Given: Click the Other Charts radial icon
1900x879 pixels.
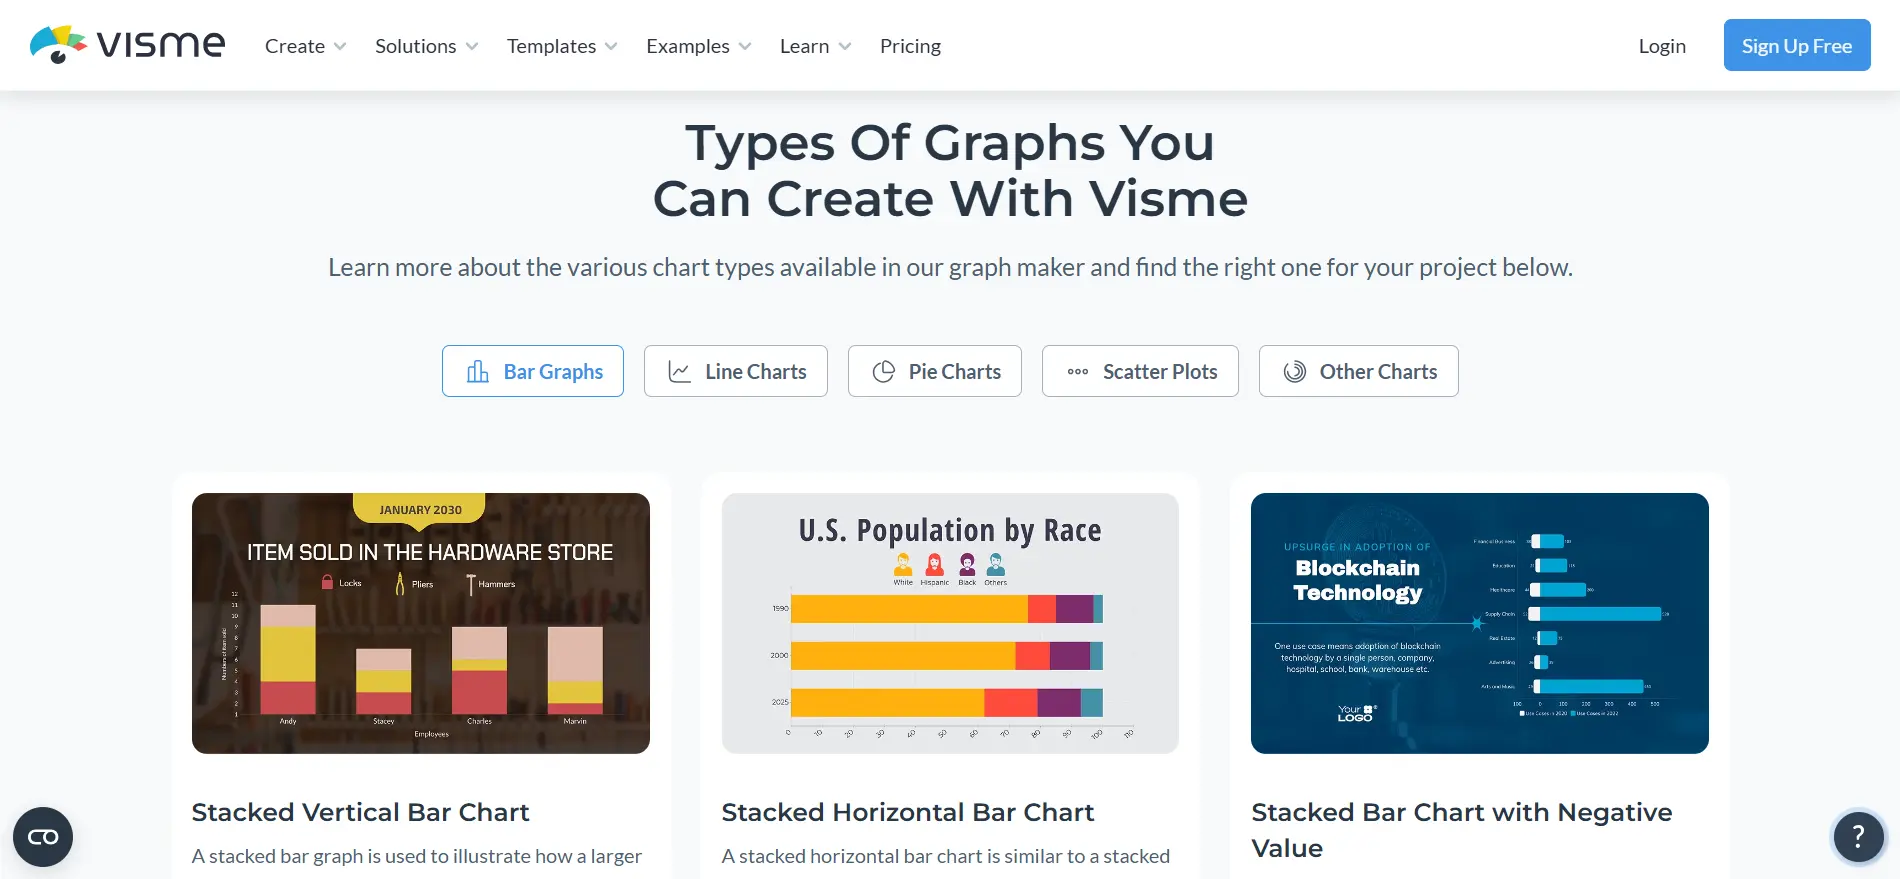Looking at the screenshot, I should tap(1295, 371).
